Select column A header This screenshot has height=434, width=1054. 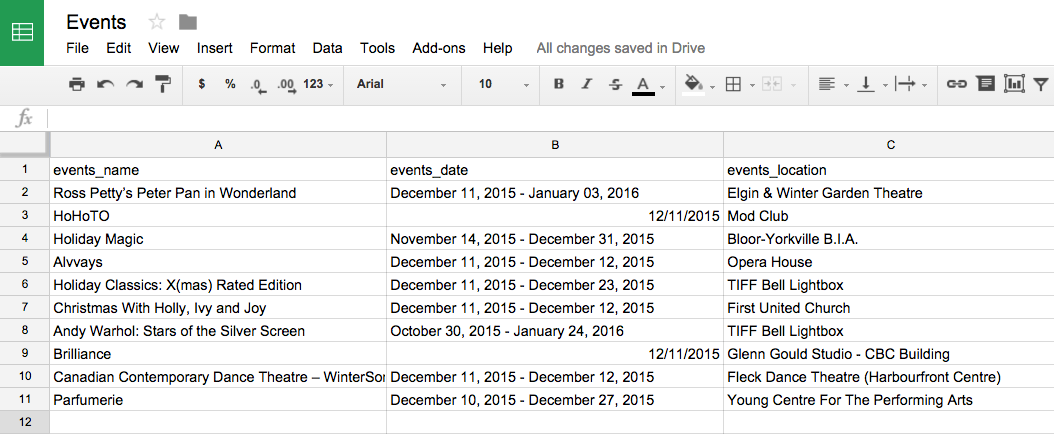(x=218, y=144)
